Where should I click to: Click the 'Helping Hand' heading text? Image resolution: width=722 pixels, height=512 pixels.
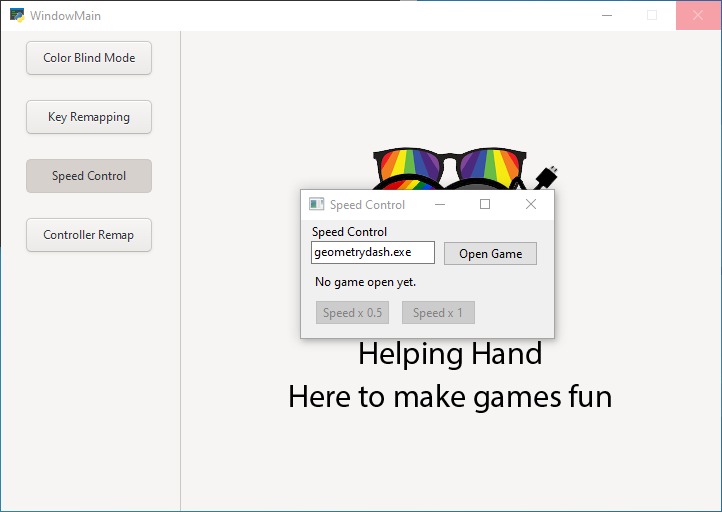pyautogui.click(x=450, y=354)
